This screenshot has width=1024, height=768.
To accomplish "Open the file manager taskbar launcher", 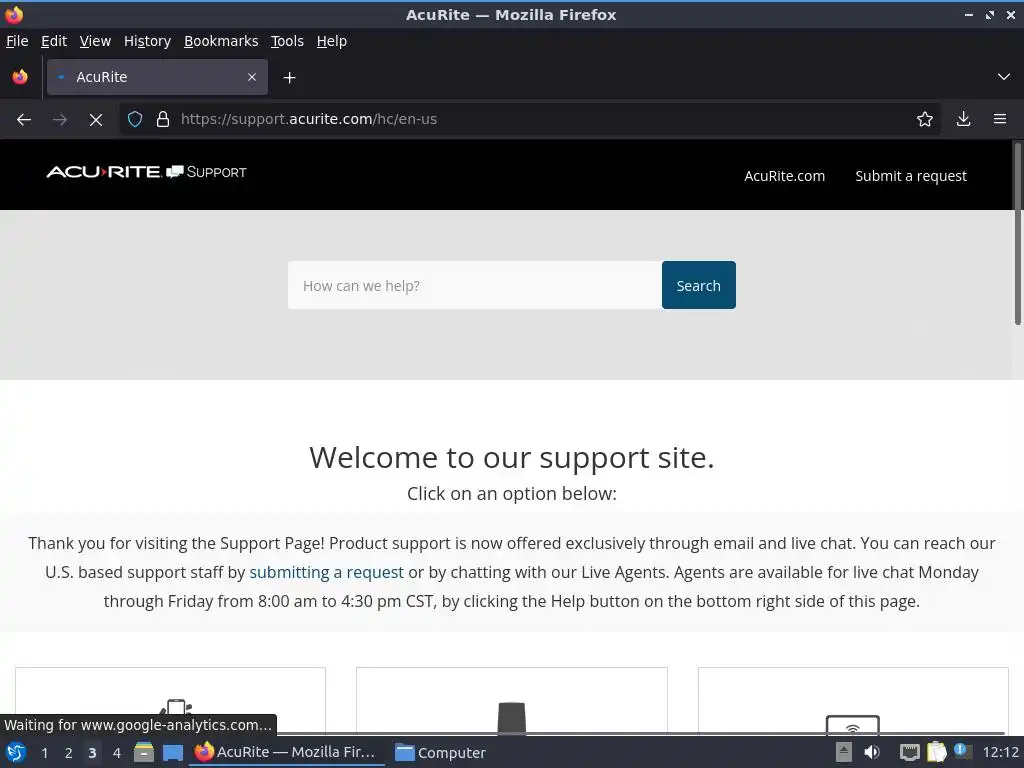I will [144, 752].
